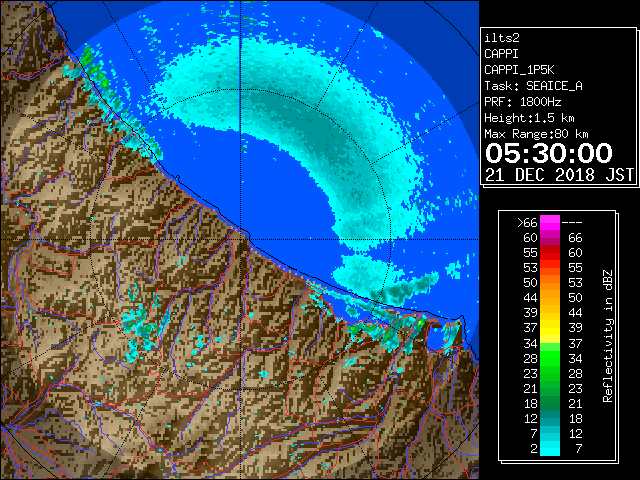Pick the purple 60–66 dBZ swatch
Image resolution: width=640 pixels, height=480 pixels.
(x=550, y=238)
